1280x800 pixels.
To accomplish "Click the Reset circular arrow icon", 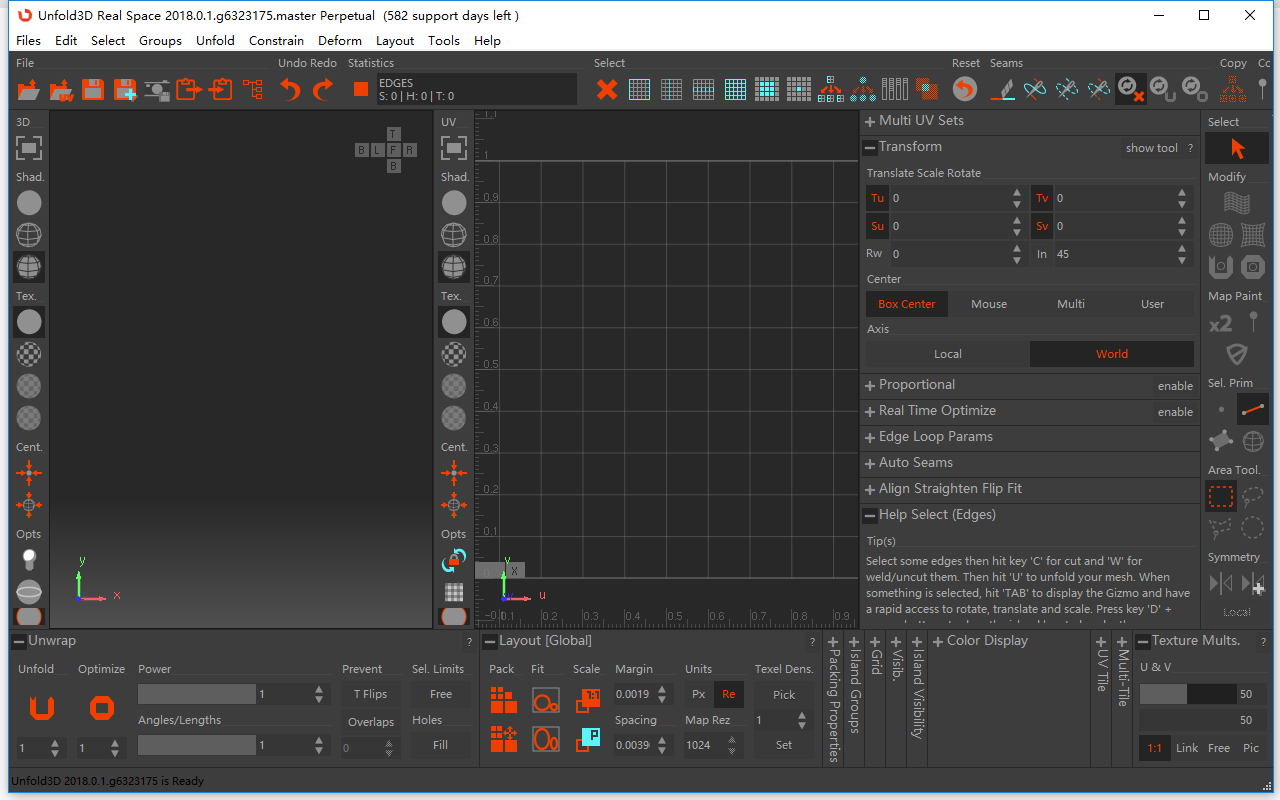I will click(x=964, y=89).
